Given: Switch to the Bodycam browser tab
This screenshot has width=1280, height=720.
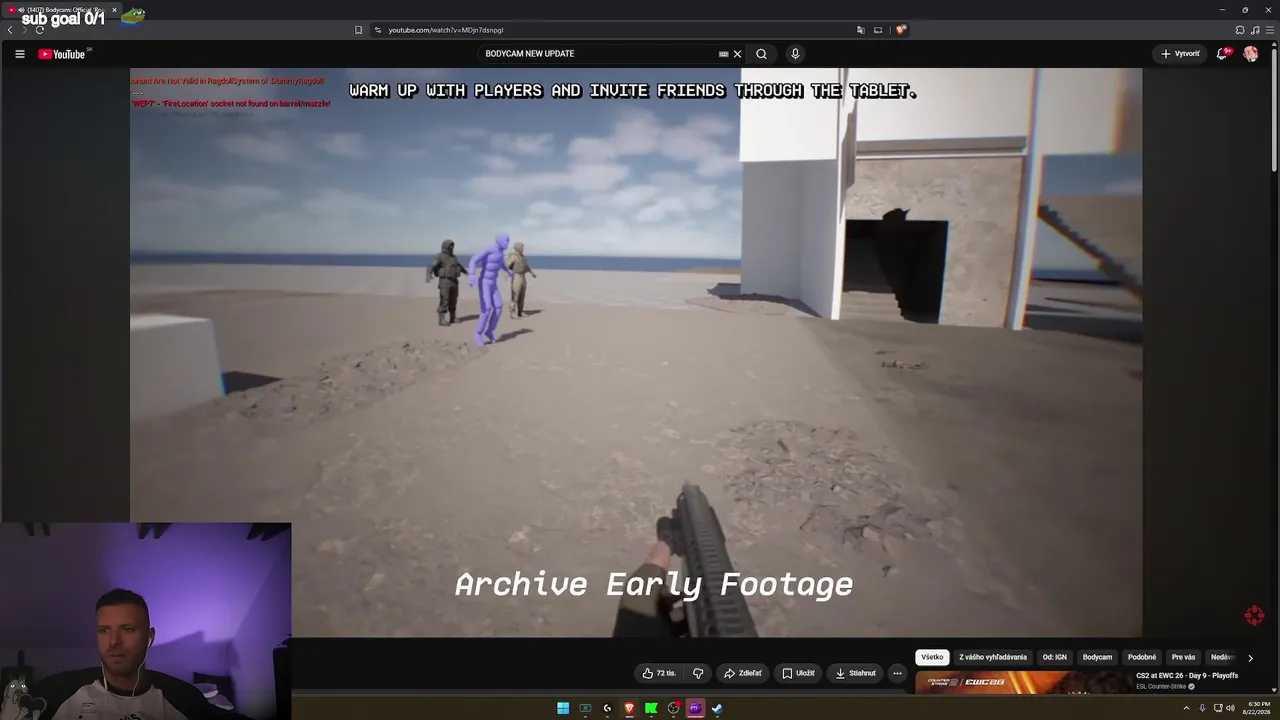Looking at the screenshot, I should [x=63, y=10].
